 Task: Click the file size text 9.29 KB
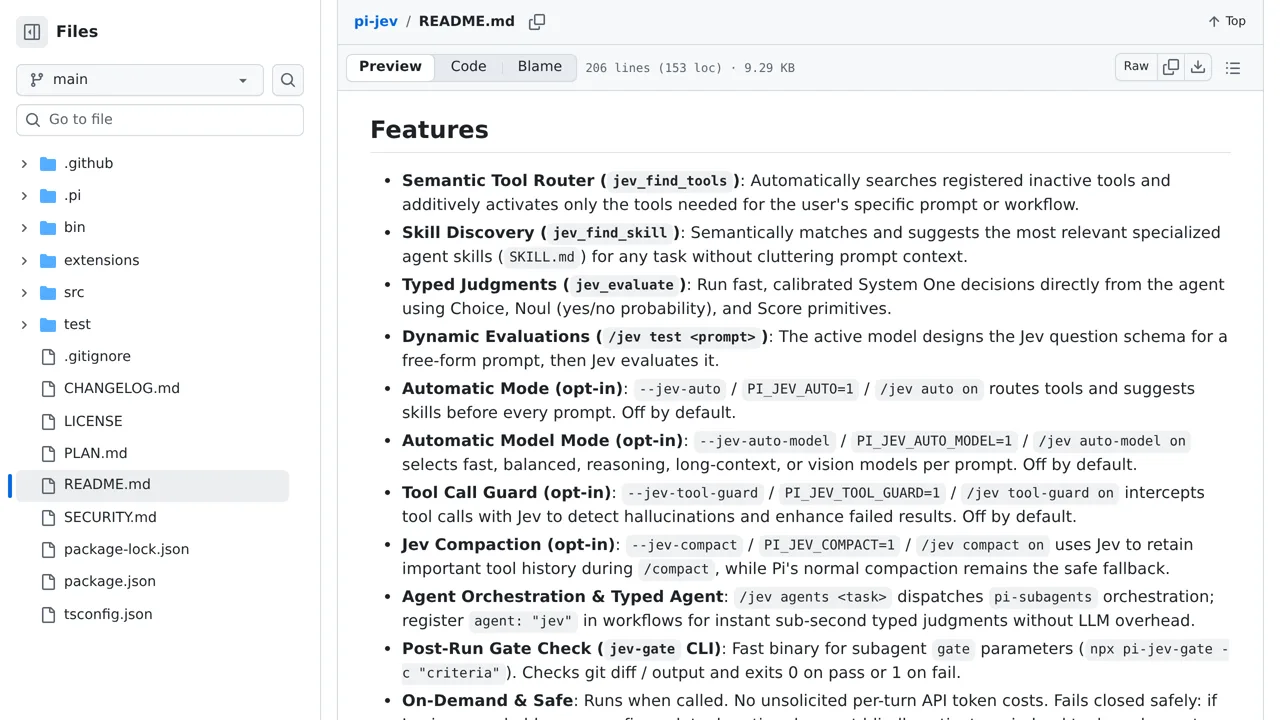tap(769, 68)
